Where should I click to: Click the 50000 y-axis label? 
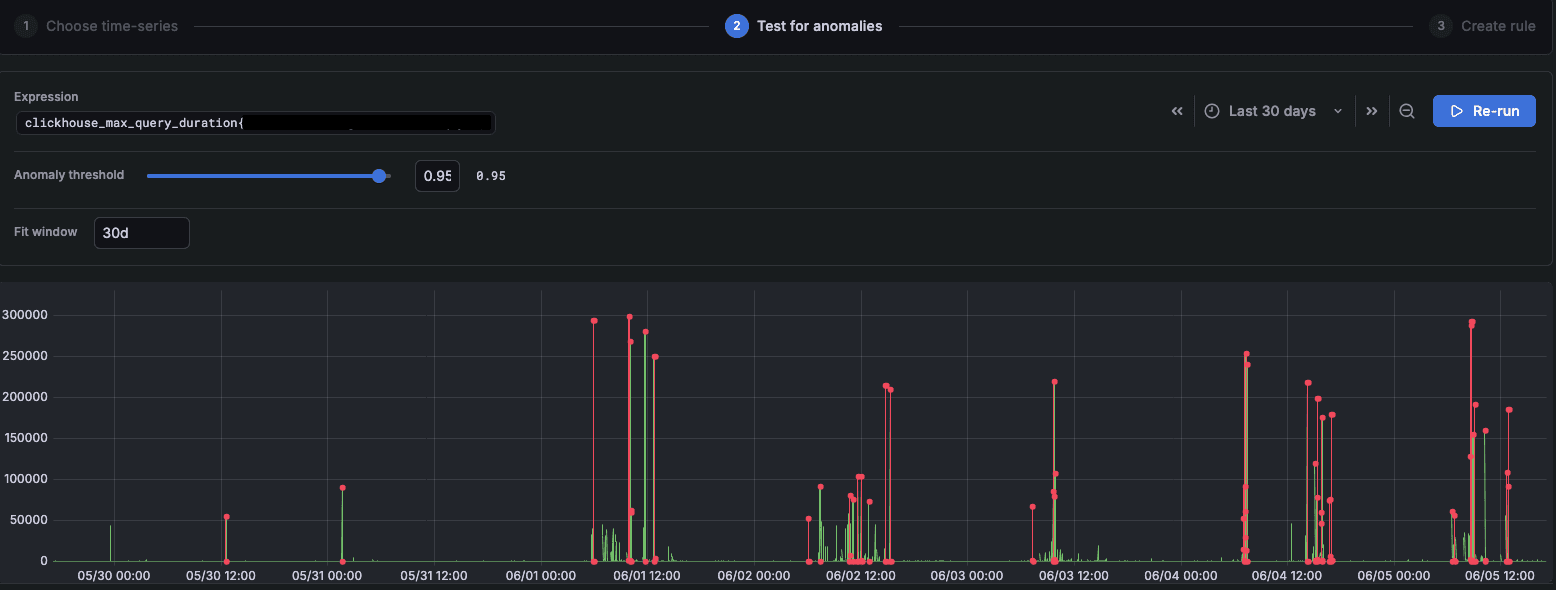(28, 520)
